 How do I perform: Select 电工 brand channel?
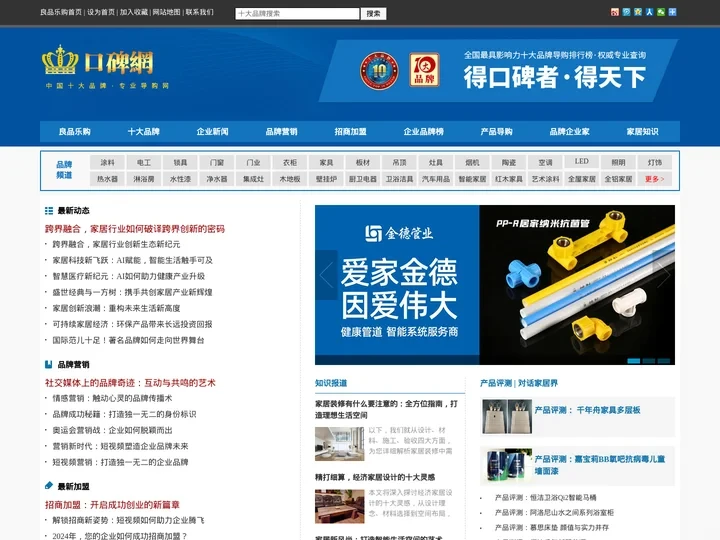pyautogui.click(x=144, y=162)
